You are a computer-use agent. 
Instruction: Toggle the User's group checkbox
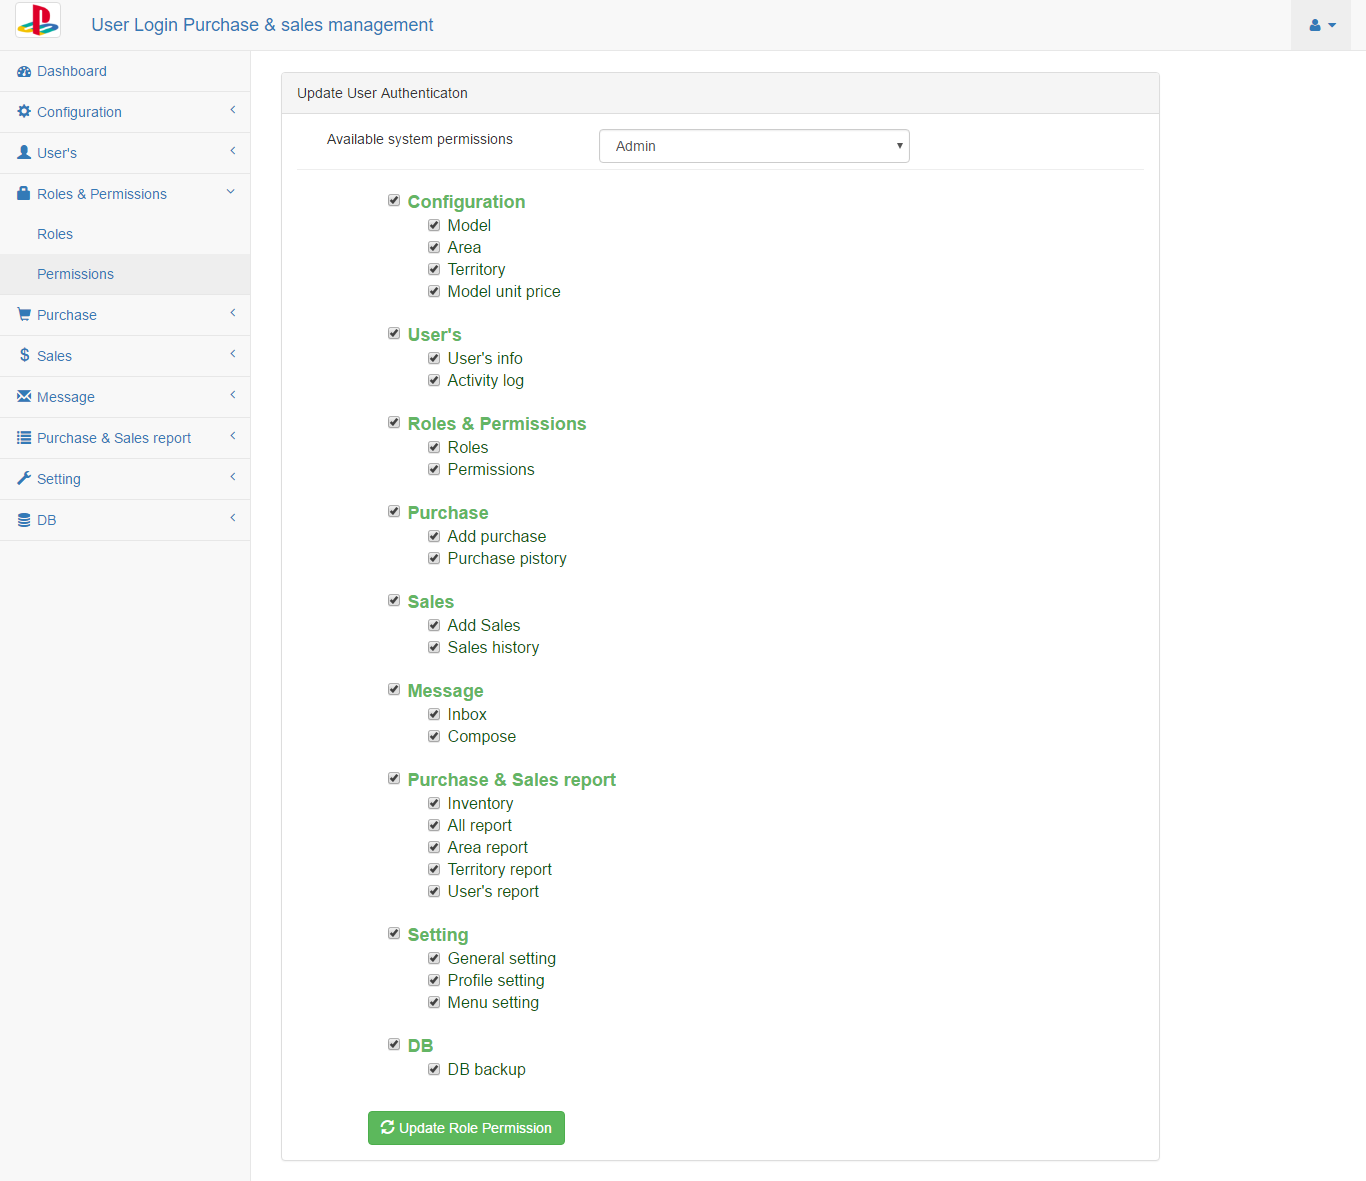[394, 333]
